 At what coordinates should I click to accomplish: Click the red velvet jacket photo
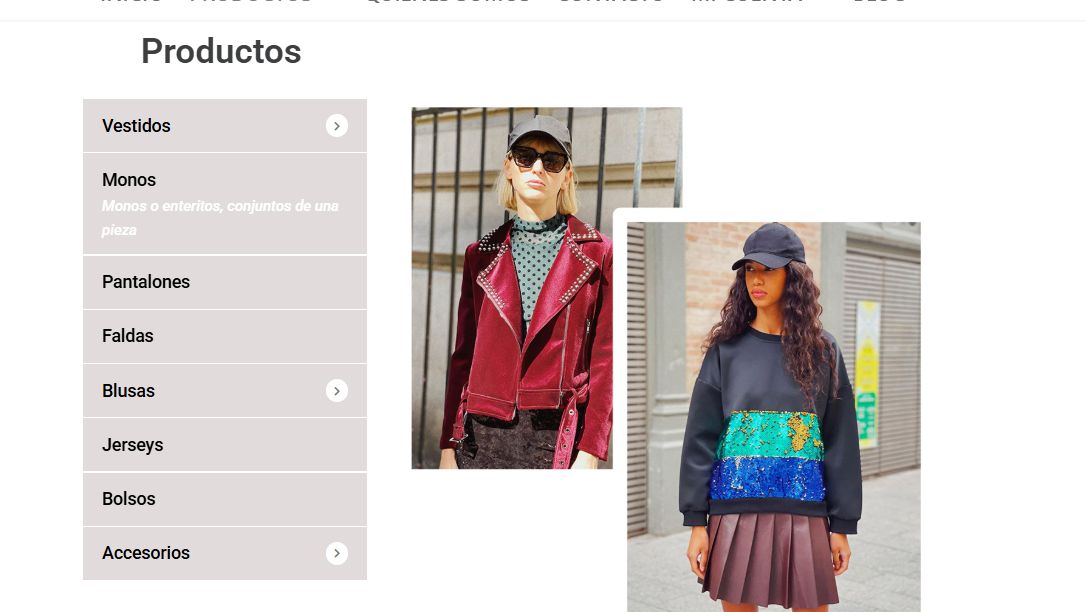pos(512,288)
